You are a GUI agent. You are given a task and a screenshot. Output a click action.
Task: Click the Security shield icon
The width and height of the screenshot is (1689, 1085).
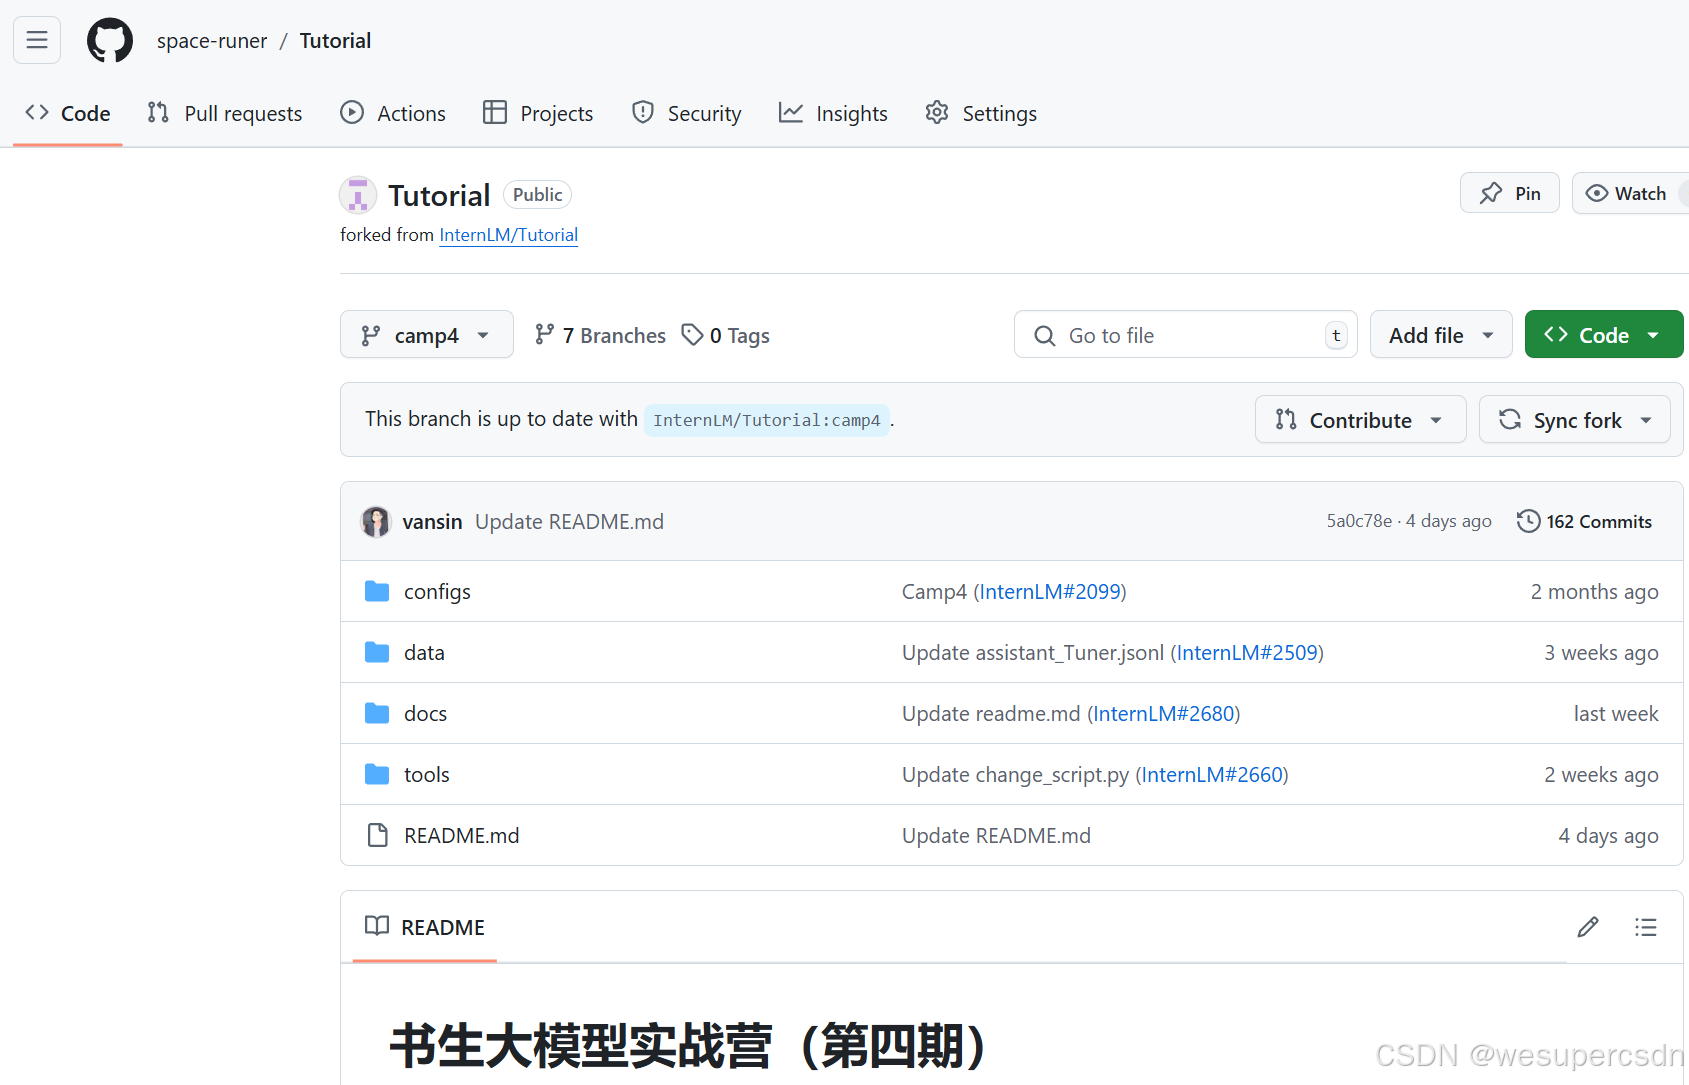tap(643, 112)
